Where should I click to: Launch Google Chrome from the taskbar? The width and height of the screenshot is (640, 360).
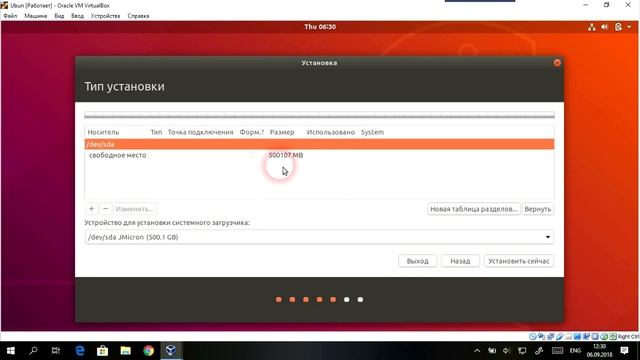click(149, 351)
